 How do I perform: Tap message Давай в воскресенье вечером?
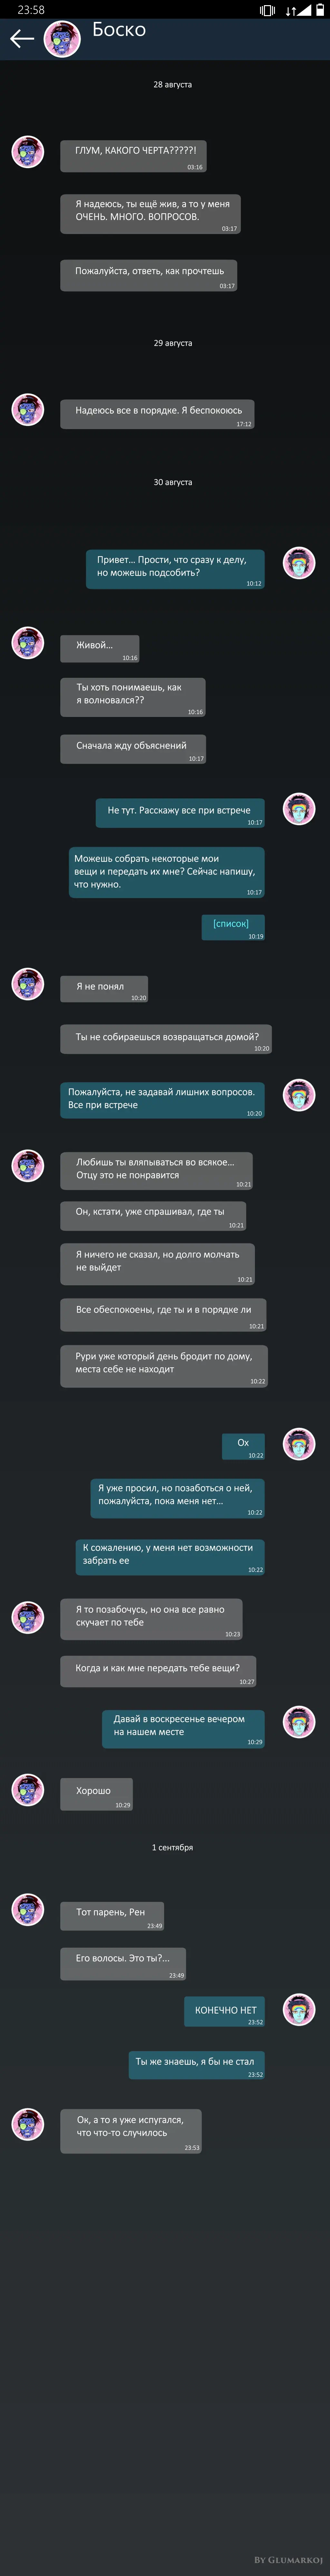click(184, 1728)
